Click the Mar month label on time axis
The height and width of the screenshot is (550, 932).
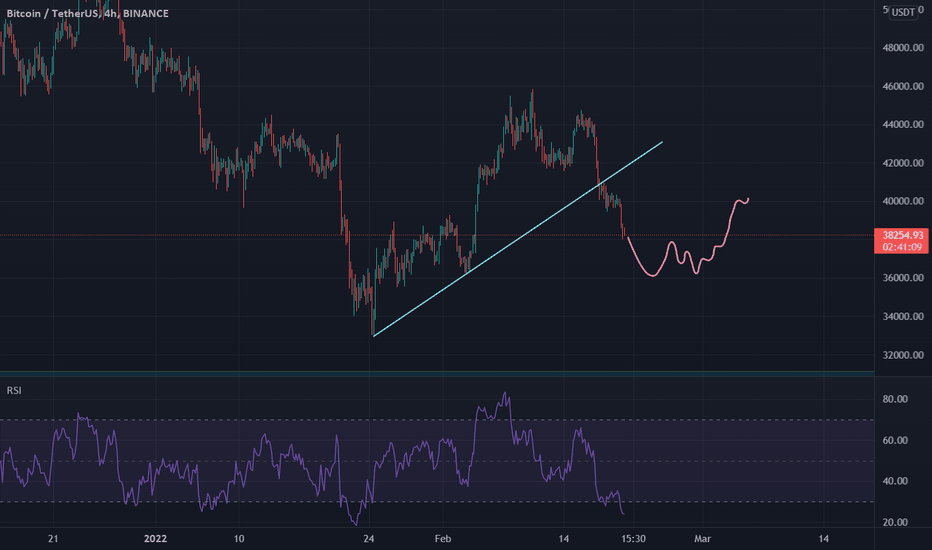703,539
